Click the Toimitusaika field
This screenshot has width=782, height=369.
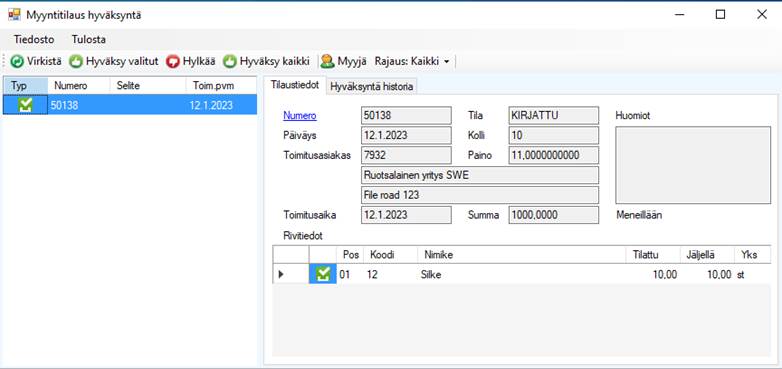pos(406,215)
